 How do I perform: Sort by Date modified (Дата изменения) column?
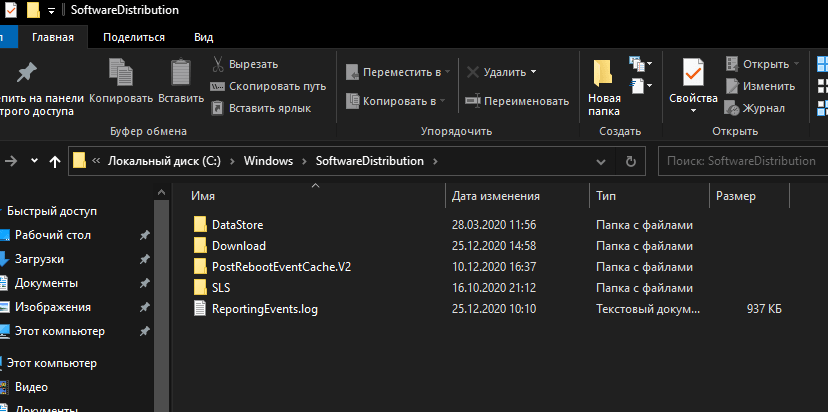pyautogui.click(x=496, y=196)
